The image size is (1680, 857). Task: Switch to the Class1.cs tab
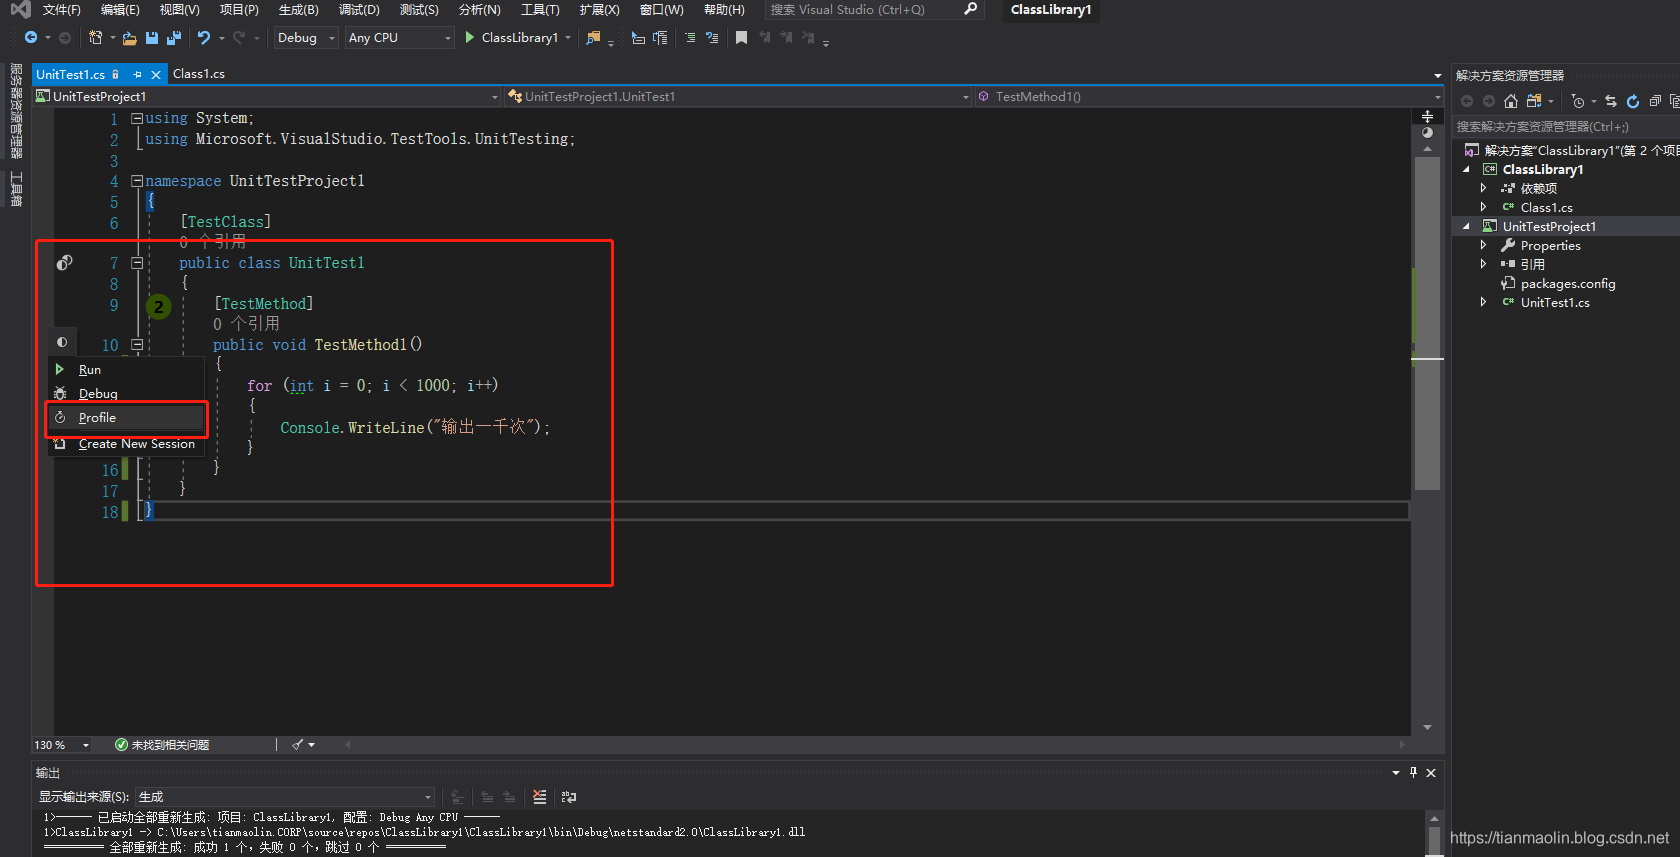click(x=199, y=74)
